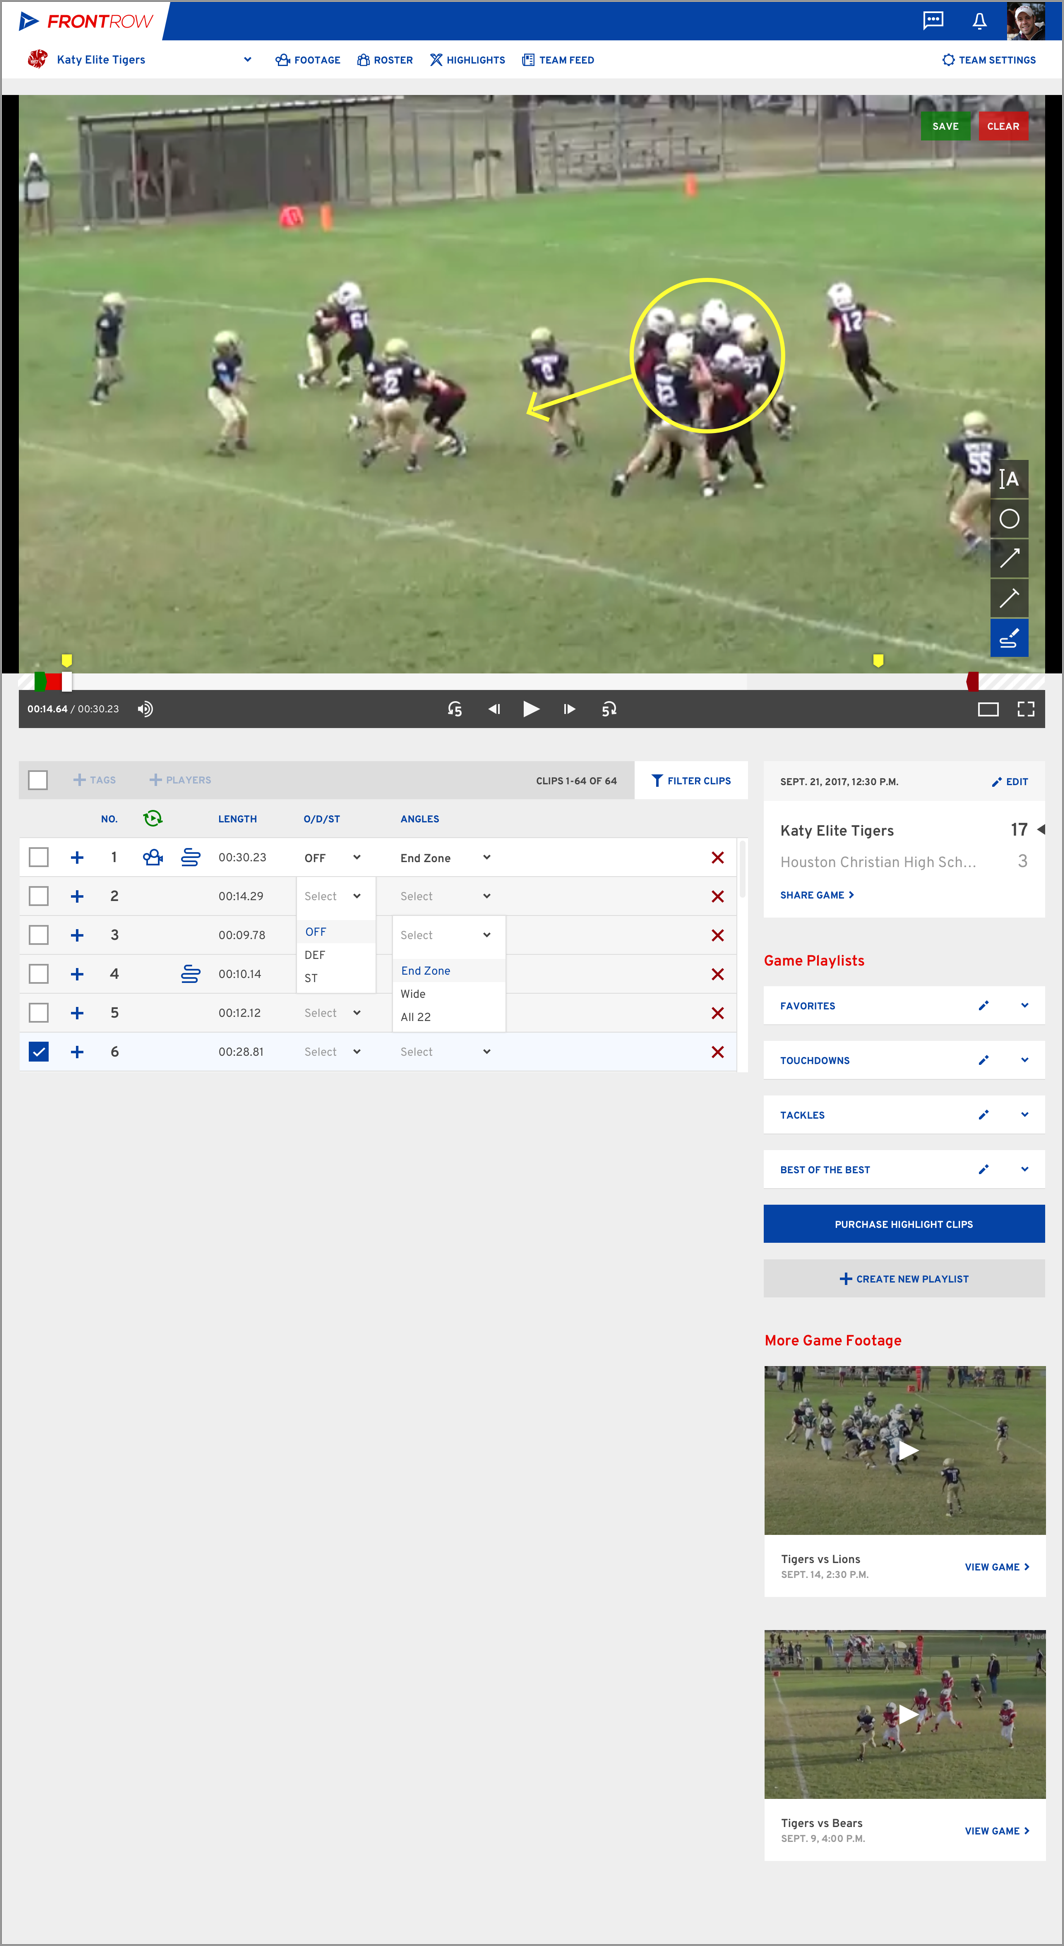Screen dimensions: 1064x1946
Task: Click Purchase Highlight Clips button
Action: [x=904, y=1224]
